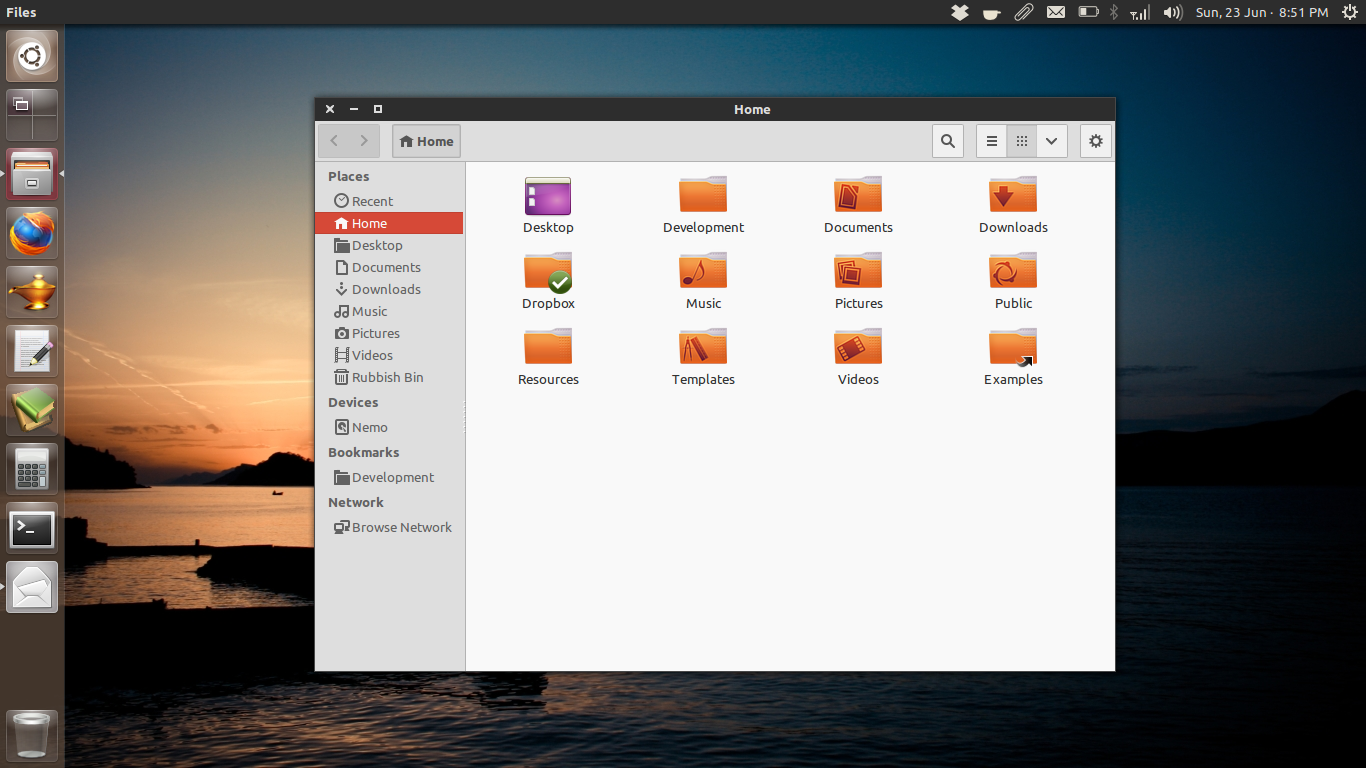Open the Music folder icon in the grid
This screenshot has width=1366, height=768.
(x=703, y=271)
